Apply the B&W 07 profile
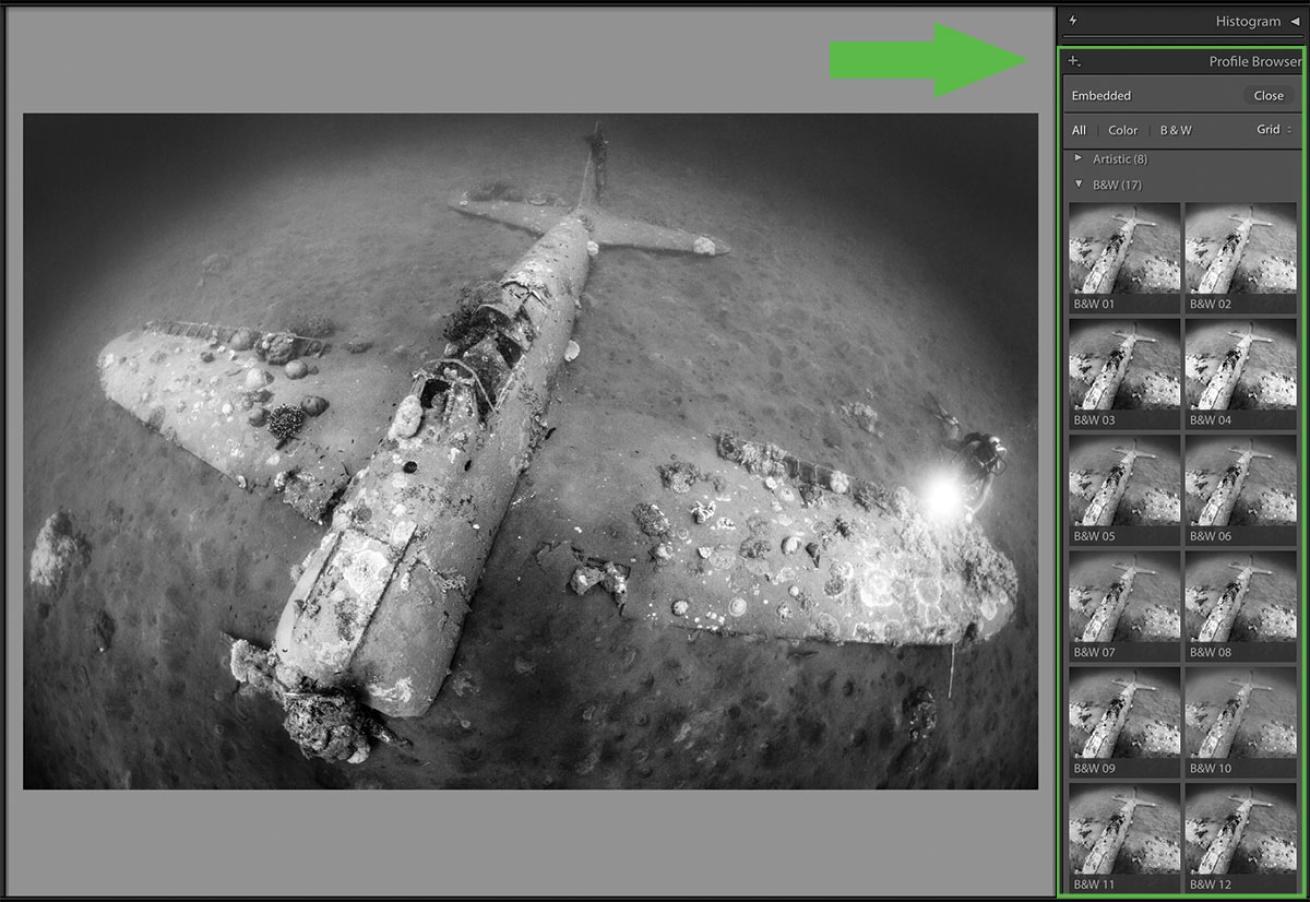 (1124, 597)
